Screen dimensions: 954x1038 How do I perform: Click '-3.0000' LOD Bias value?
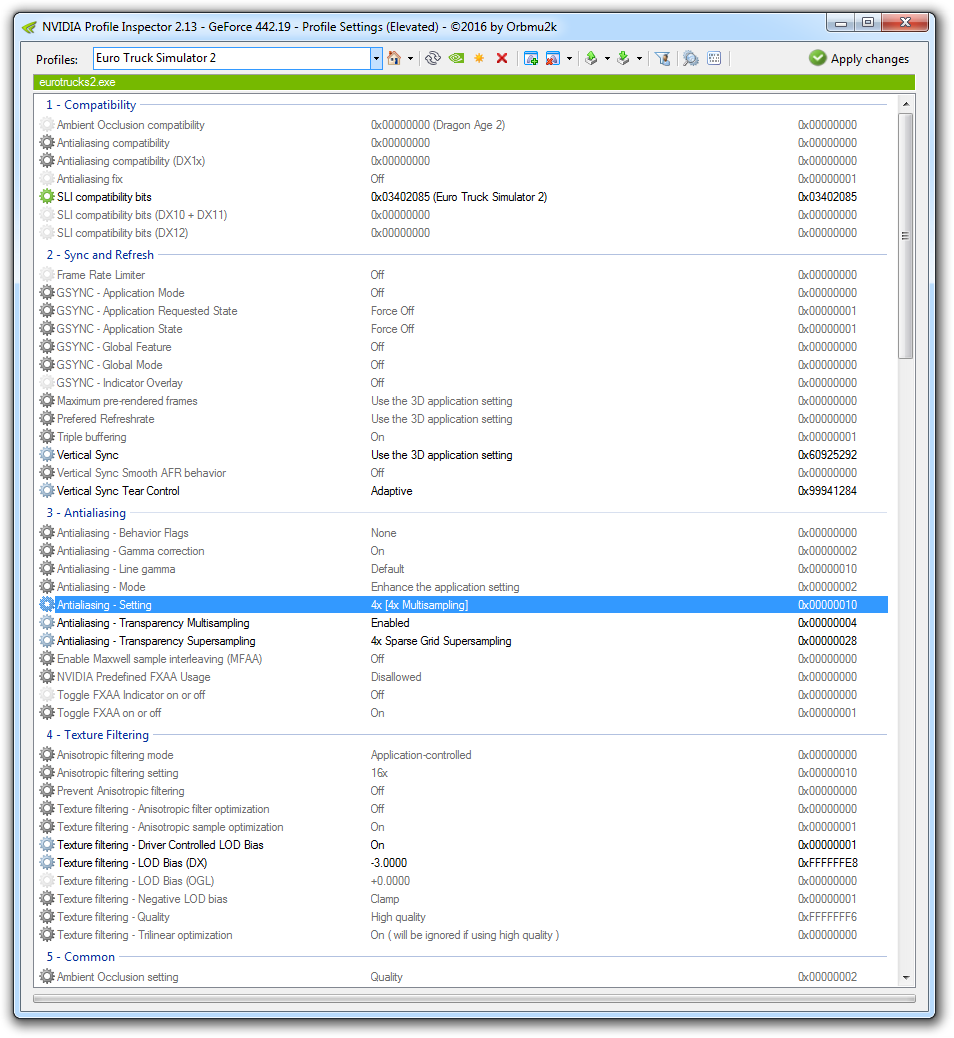coord(389,863)
